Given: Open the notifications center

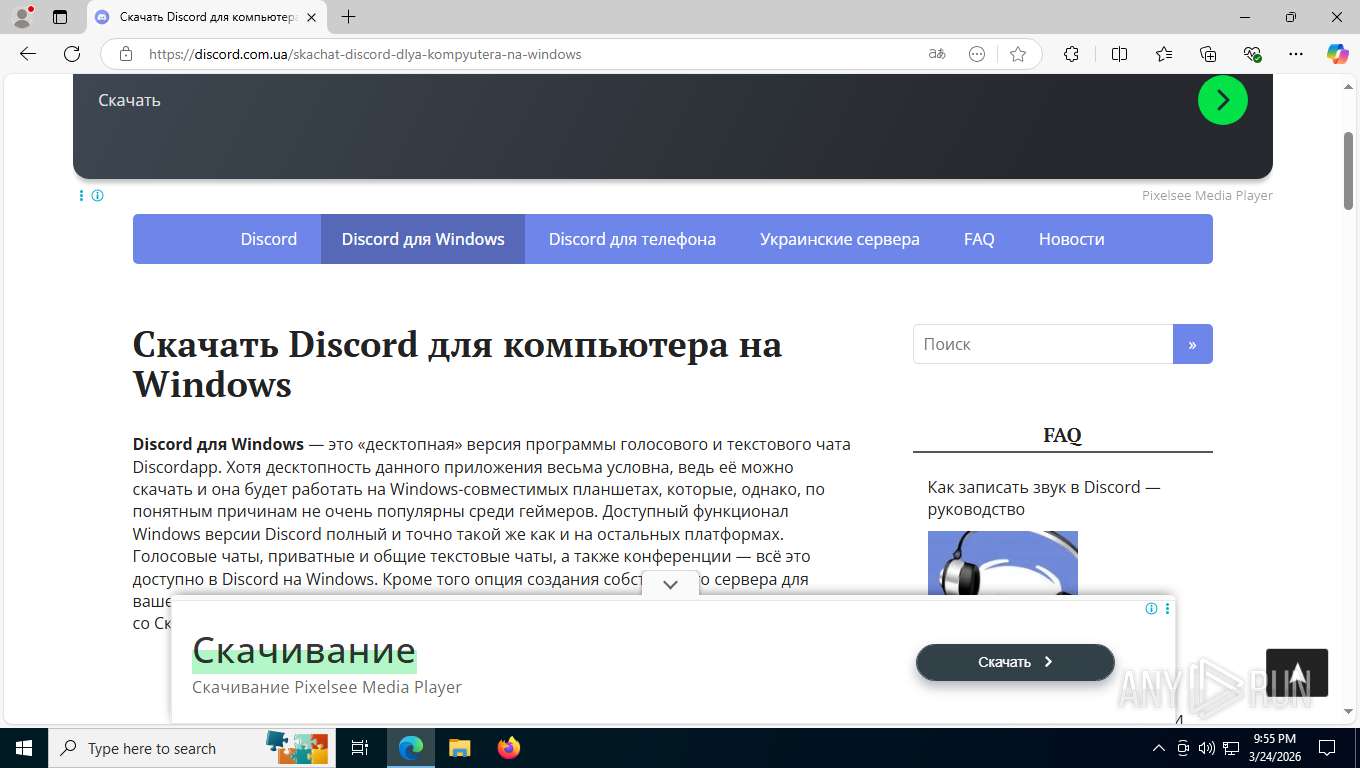Looking at the screenshot, I should tap(1327, 748).
